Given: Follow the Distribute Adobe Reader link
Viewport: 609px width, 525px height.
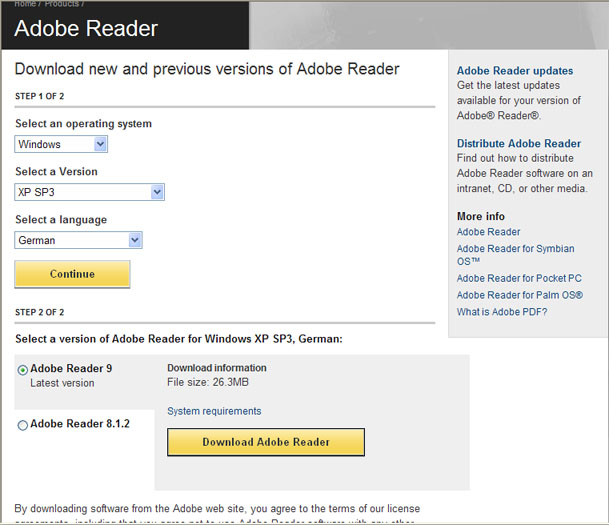Looking at the screenshot, I should [518, 144].
